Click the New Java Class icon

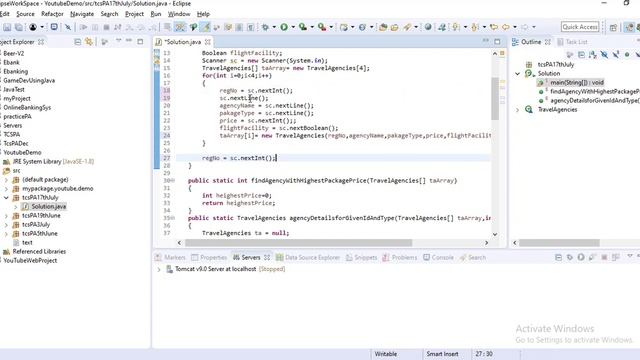pyautogui.click(x=362, y=27)
